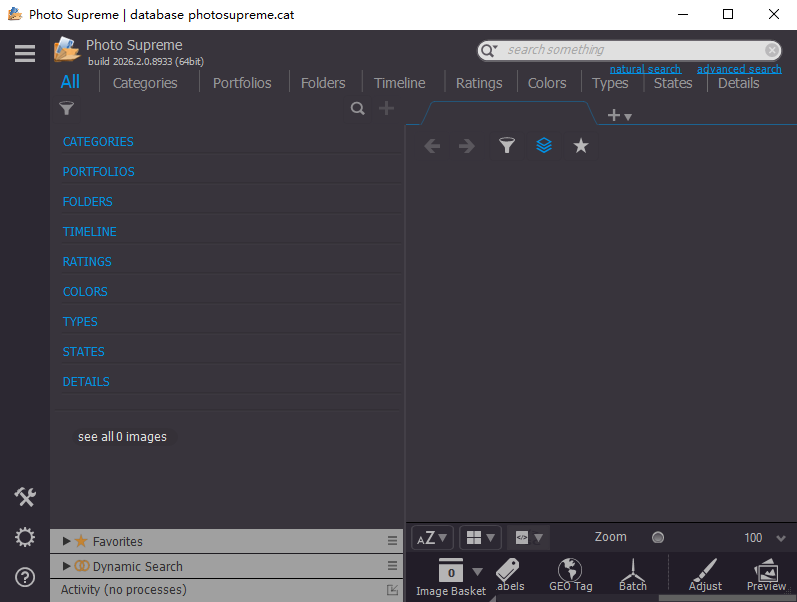Switch to the Colors tab
The width and height of the screenshot is (797, 602).
point(547,83)
